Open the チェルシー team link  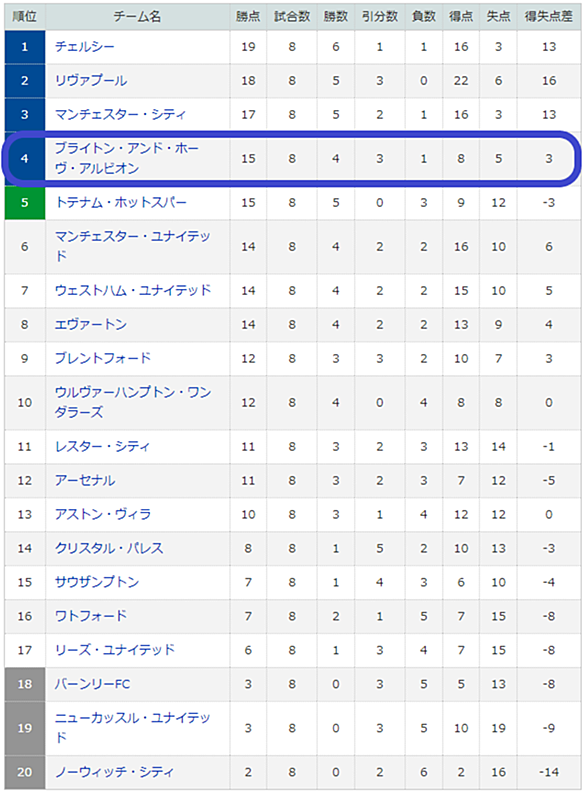tap(84, 47)
